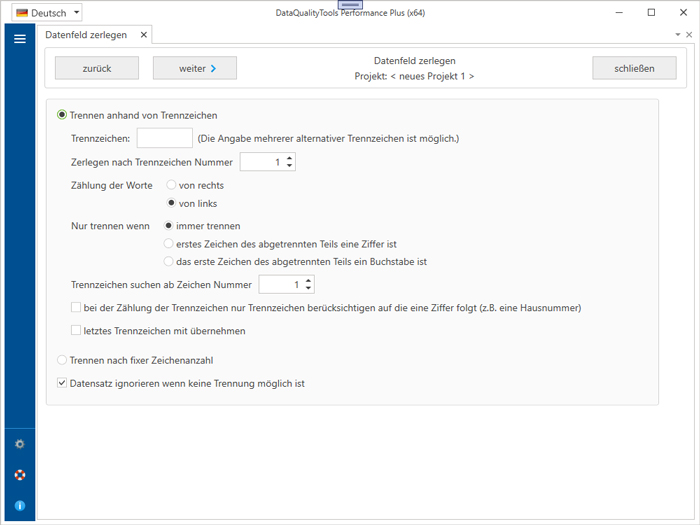
Task: Click the weiter button
Action: point(194,68)
